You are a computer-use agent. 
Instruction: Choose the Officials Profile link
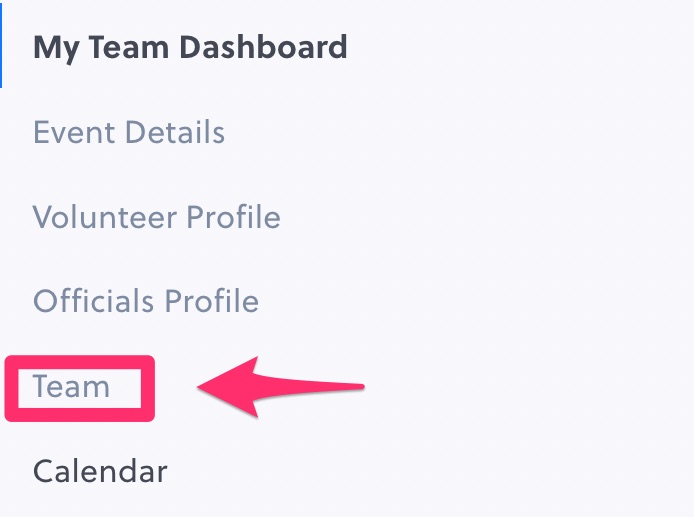(x=146, y=301)
